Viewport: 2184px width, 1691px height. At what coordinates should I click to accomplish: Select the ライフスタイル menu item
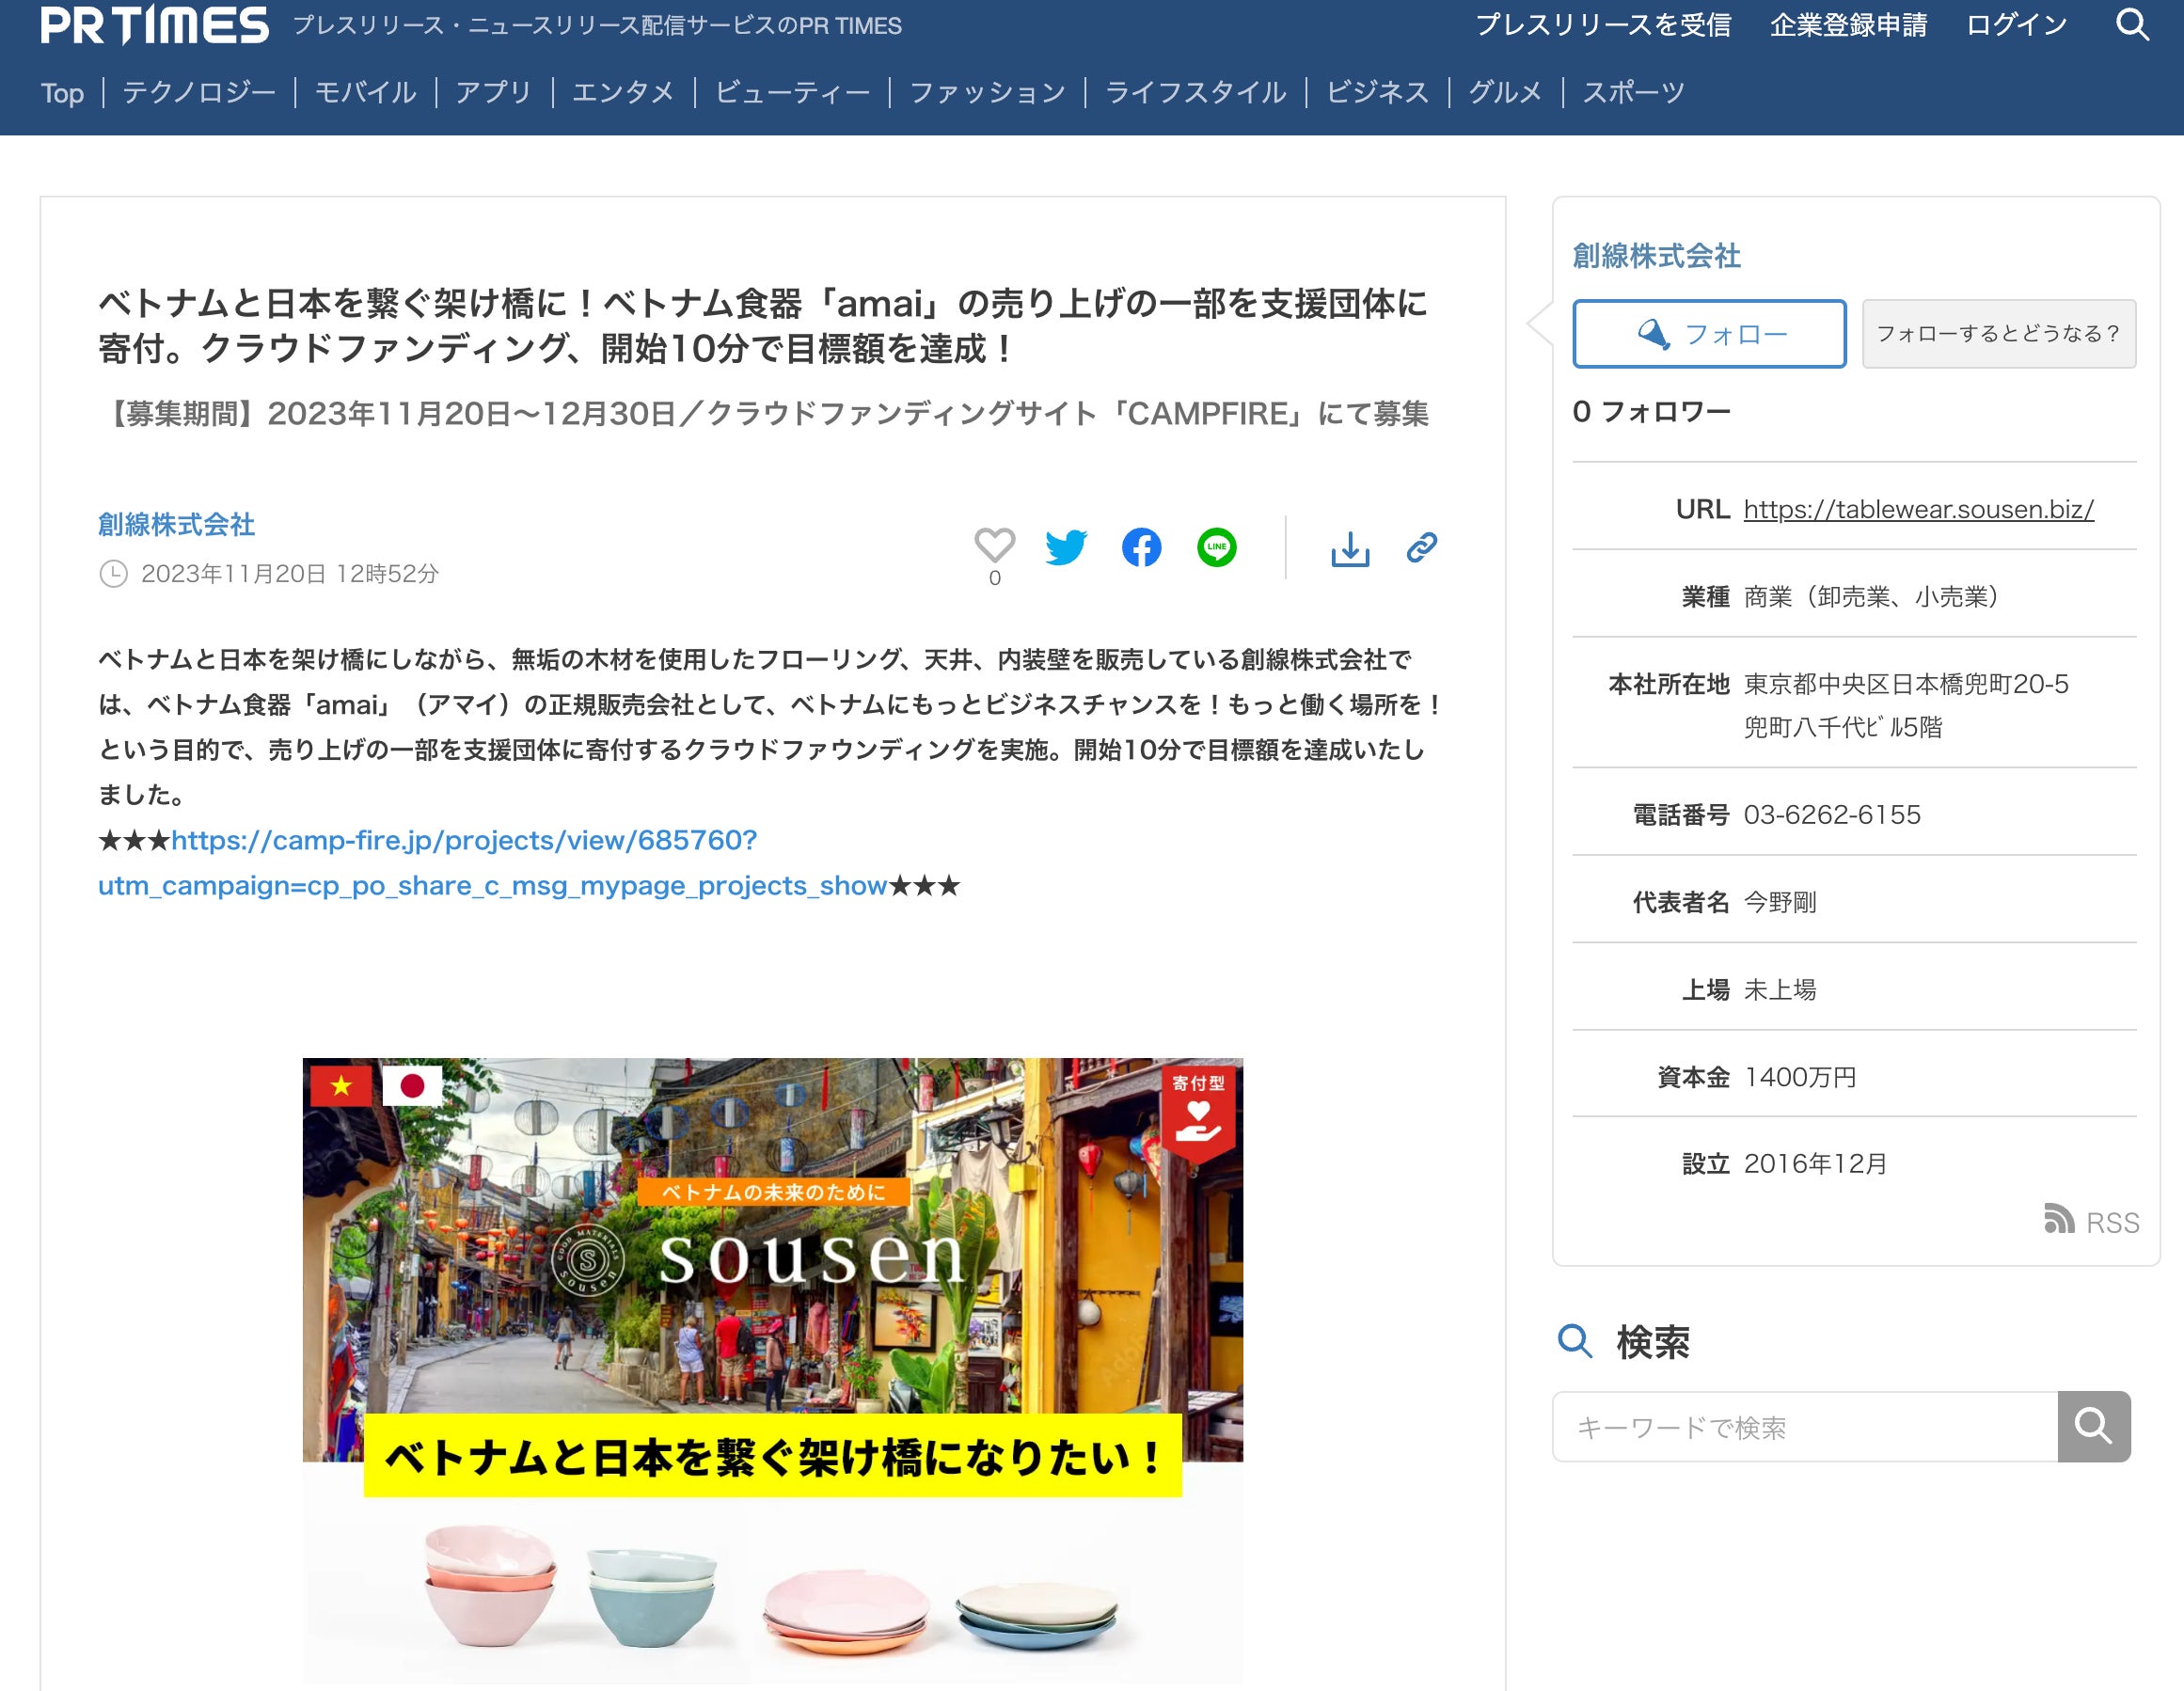click(x=1195, y=93)
